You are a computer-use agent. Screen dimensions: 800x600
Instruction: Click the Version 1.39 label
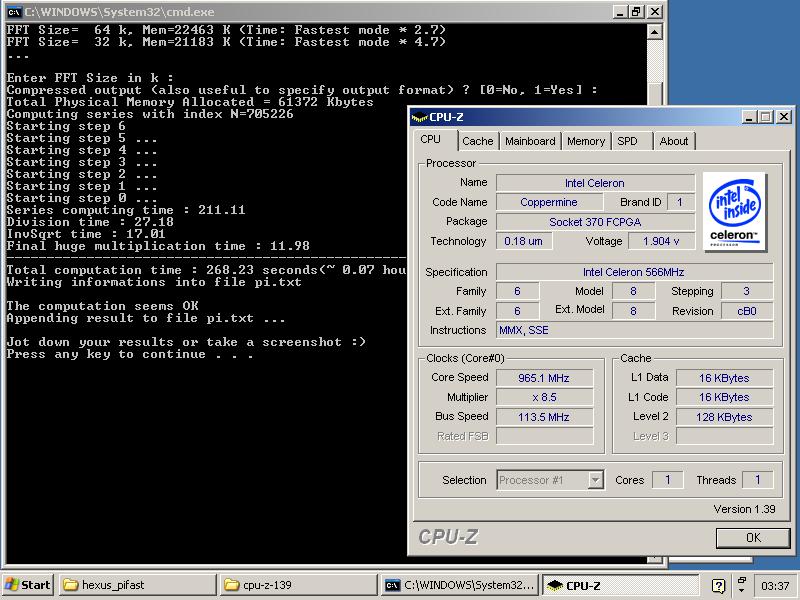pyautogui.click(x=744, y=509)
